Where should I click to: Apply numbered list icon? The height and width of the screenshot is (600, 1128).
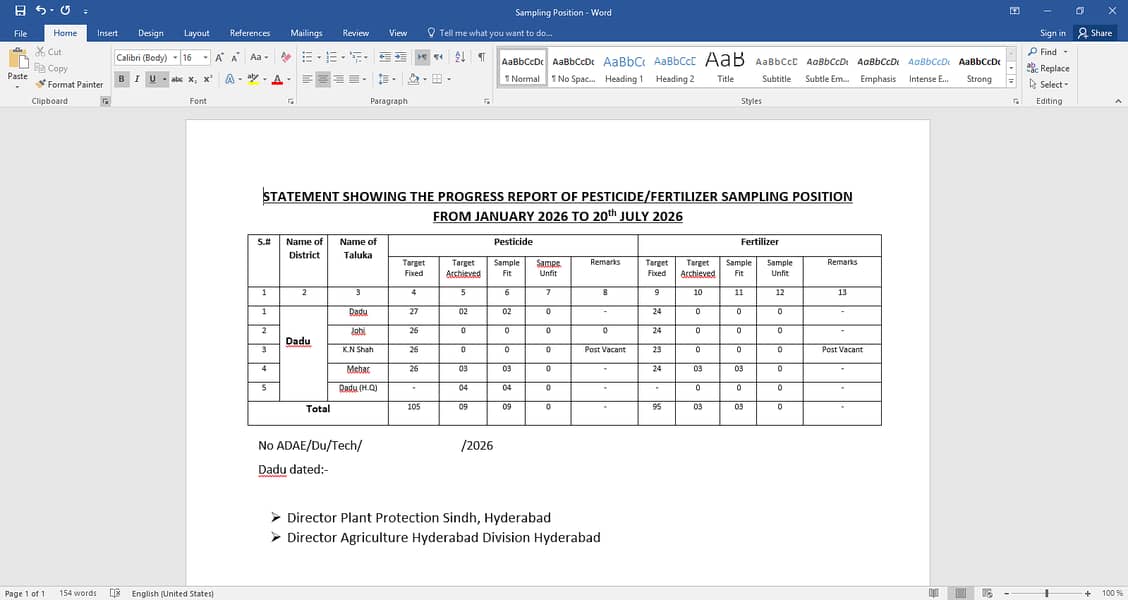pos(331,58)
